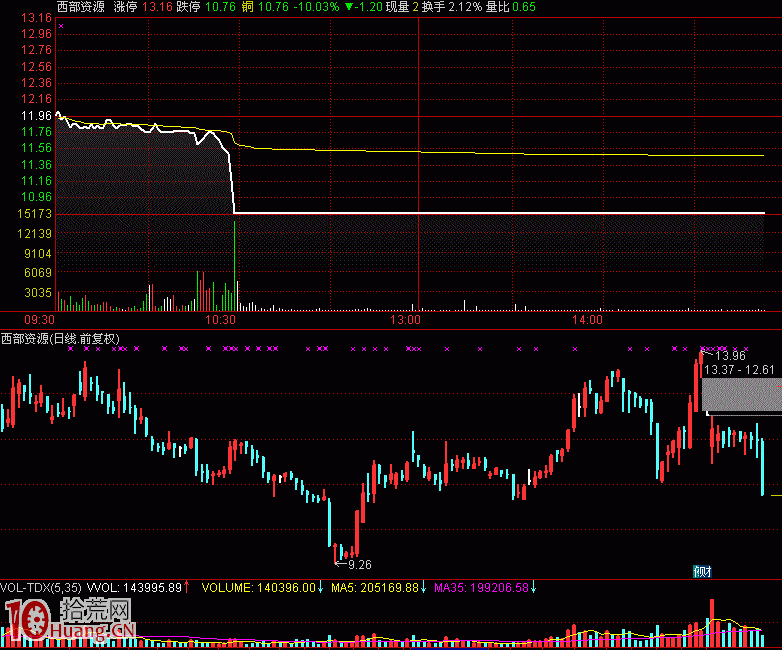Click the 6069 volume axis label
Screen dimensions: 782x650
[x=38, y=273]
